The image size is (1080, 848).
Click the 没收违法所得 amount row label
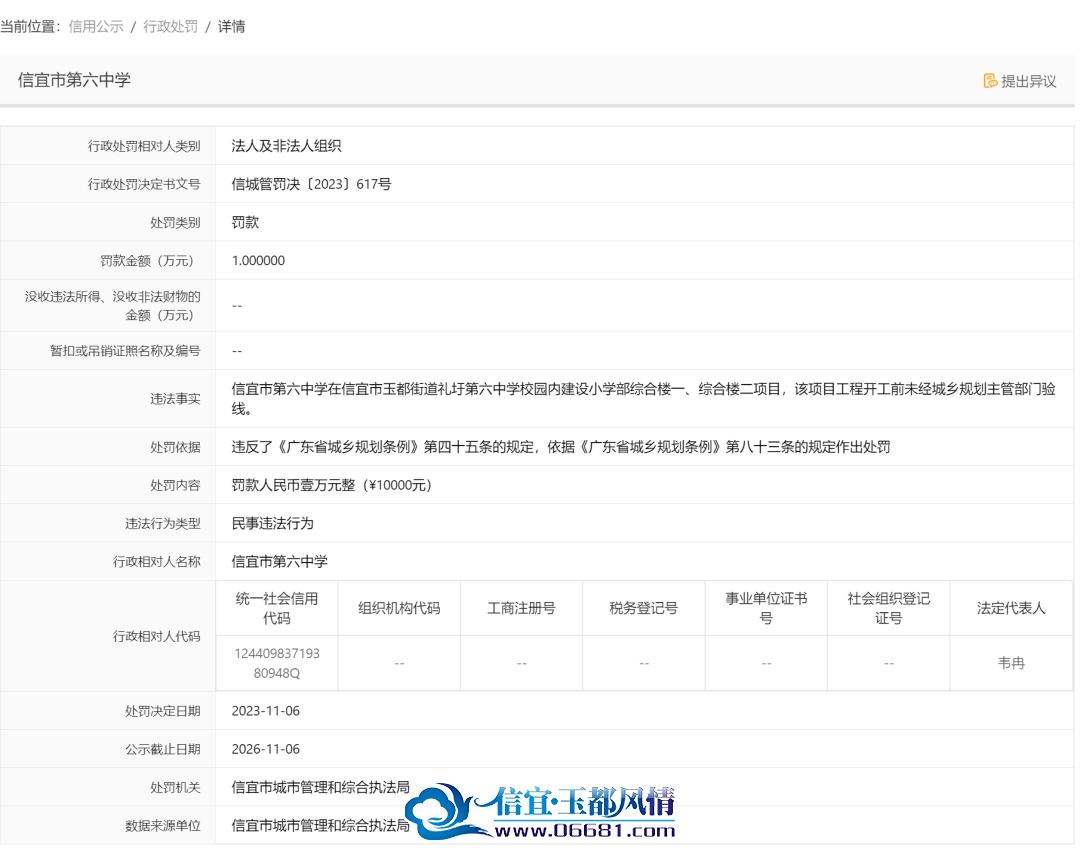(x=113, y=306)
